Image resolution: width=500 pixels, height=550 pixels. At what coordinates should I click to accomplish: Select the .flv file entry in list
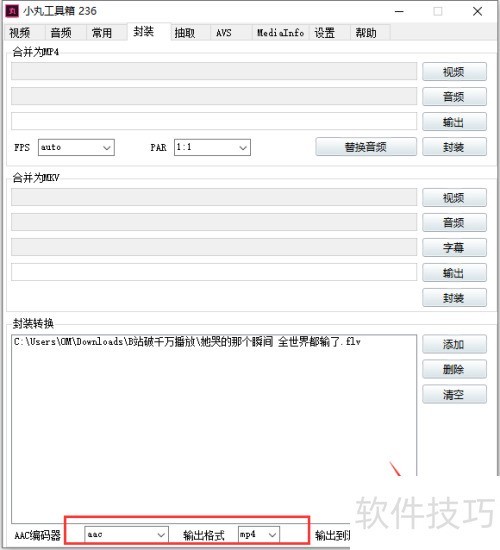tap(187, 342)
